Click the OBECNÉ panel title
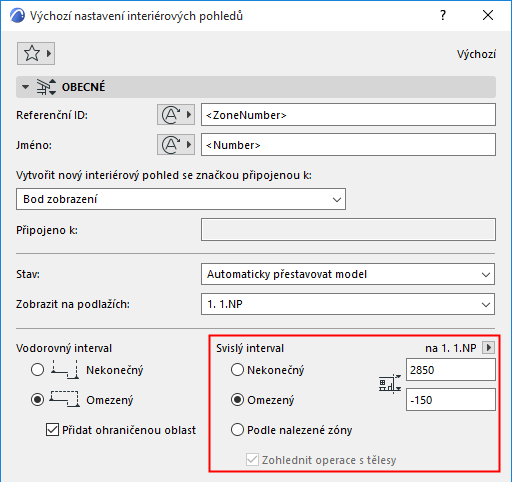The image size is (512, 482). point(83,87)
